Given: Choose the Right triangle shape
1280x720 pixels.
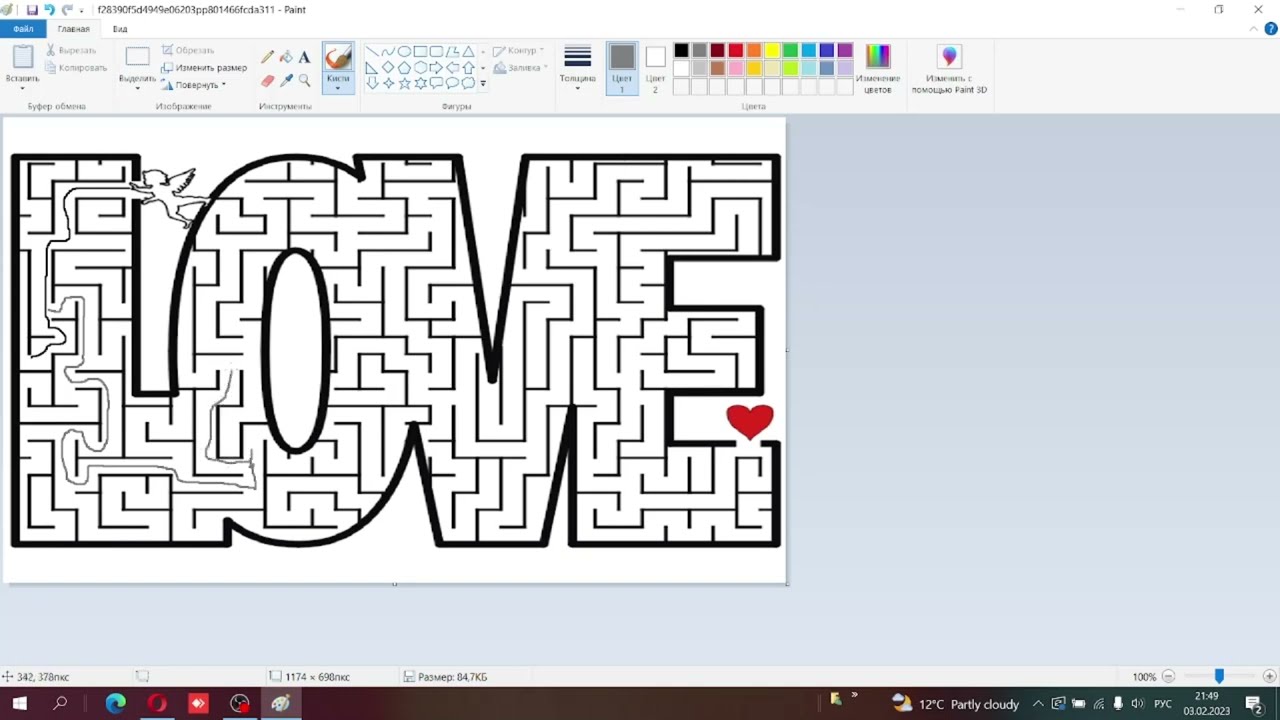Looking at the screenshot, I should pos(372,67).
